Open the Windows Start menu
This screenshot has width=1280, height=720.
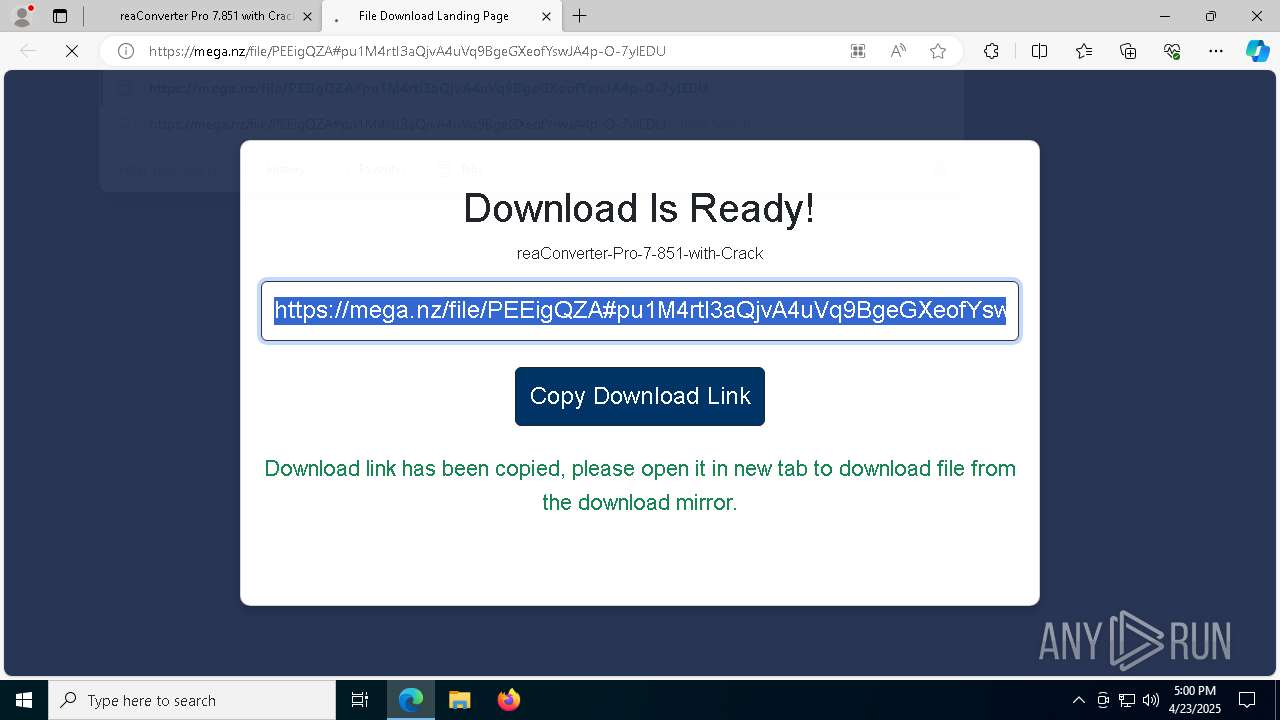[24, 700]
